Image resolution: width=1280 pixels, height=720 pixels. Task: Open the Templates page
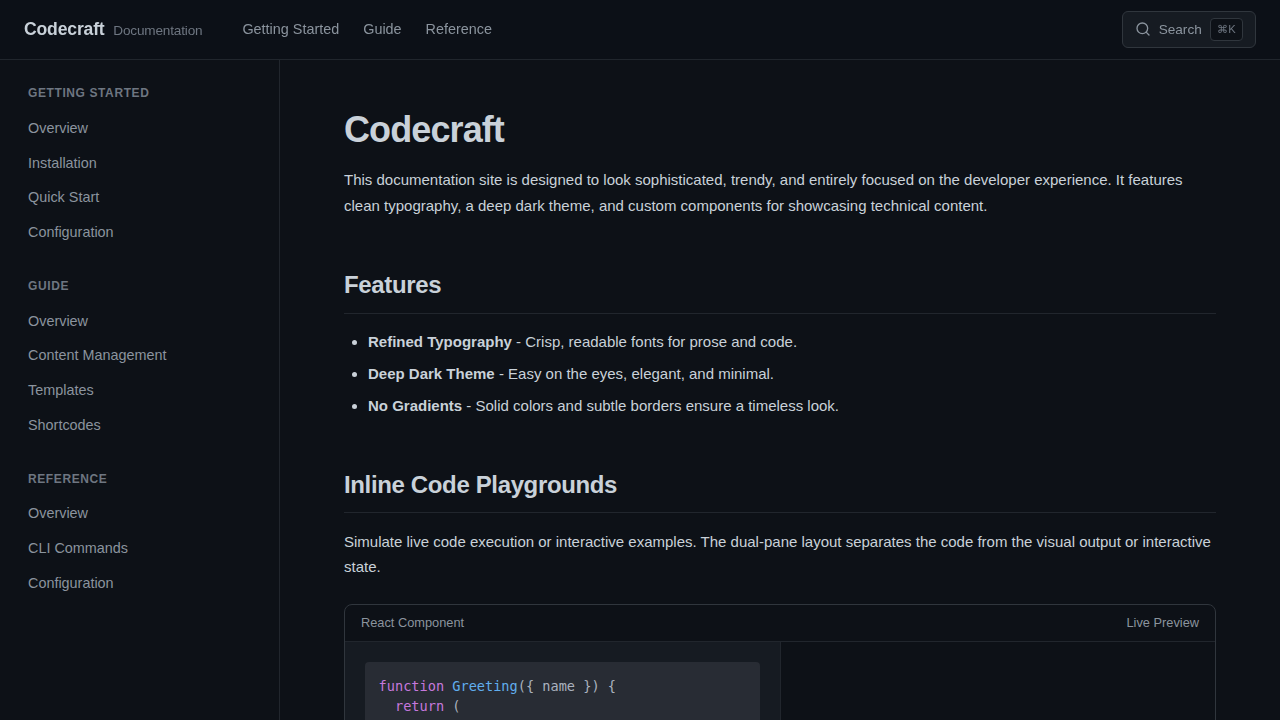[x=61, y=390]
